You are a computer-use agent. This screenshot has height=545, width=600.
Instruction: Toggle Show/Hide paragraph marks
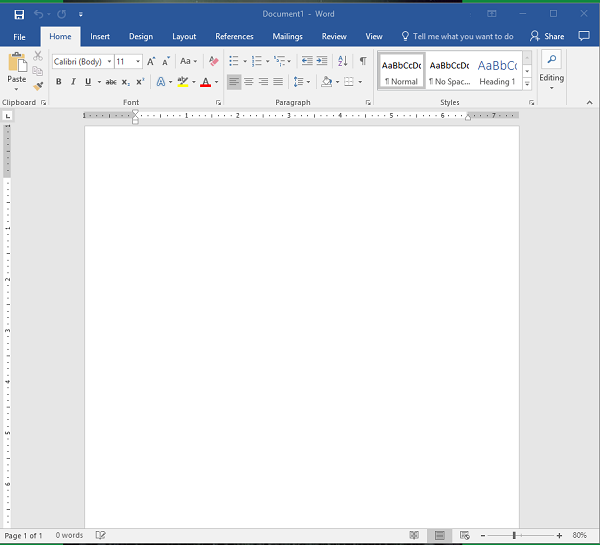point(362,61)
